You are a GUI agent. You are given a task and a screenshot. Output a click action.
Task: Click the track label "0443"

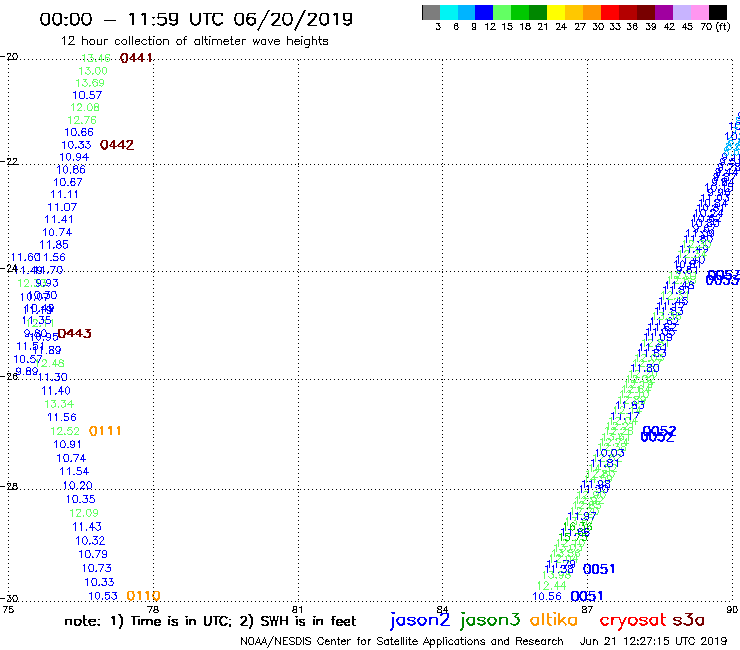[x=74, y=333]
